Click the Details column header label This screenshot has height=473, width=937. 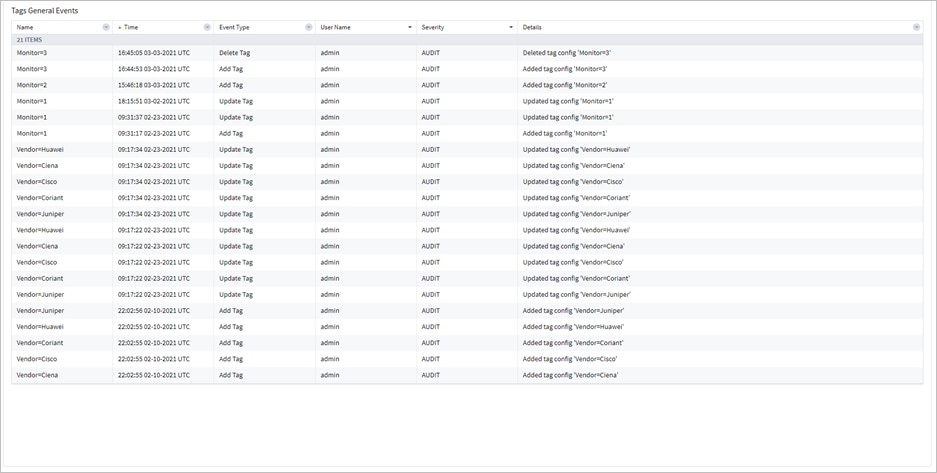point(532,27)
